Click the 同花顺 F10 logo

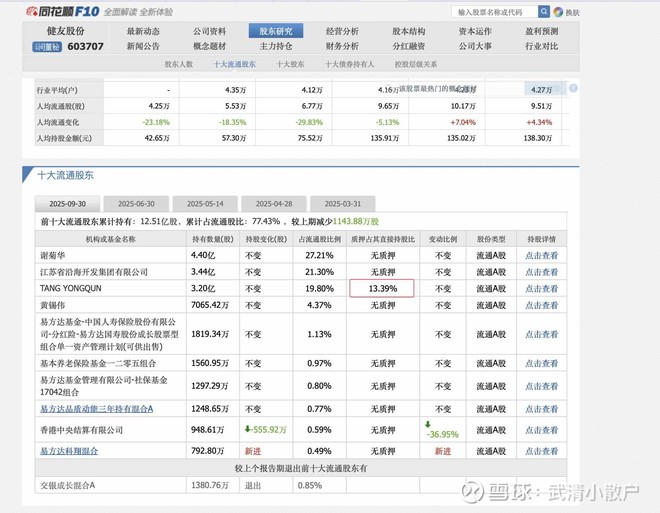62,11
